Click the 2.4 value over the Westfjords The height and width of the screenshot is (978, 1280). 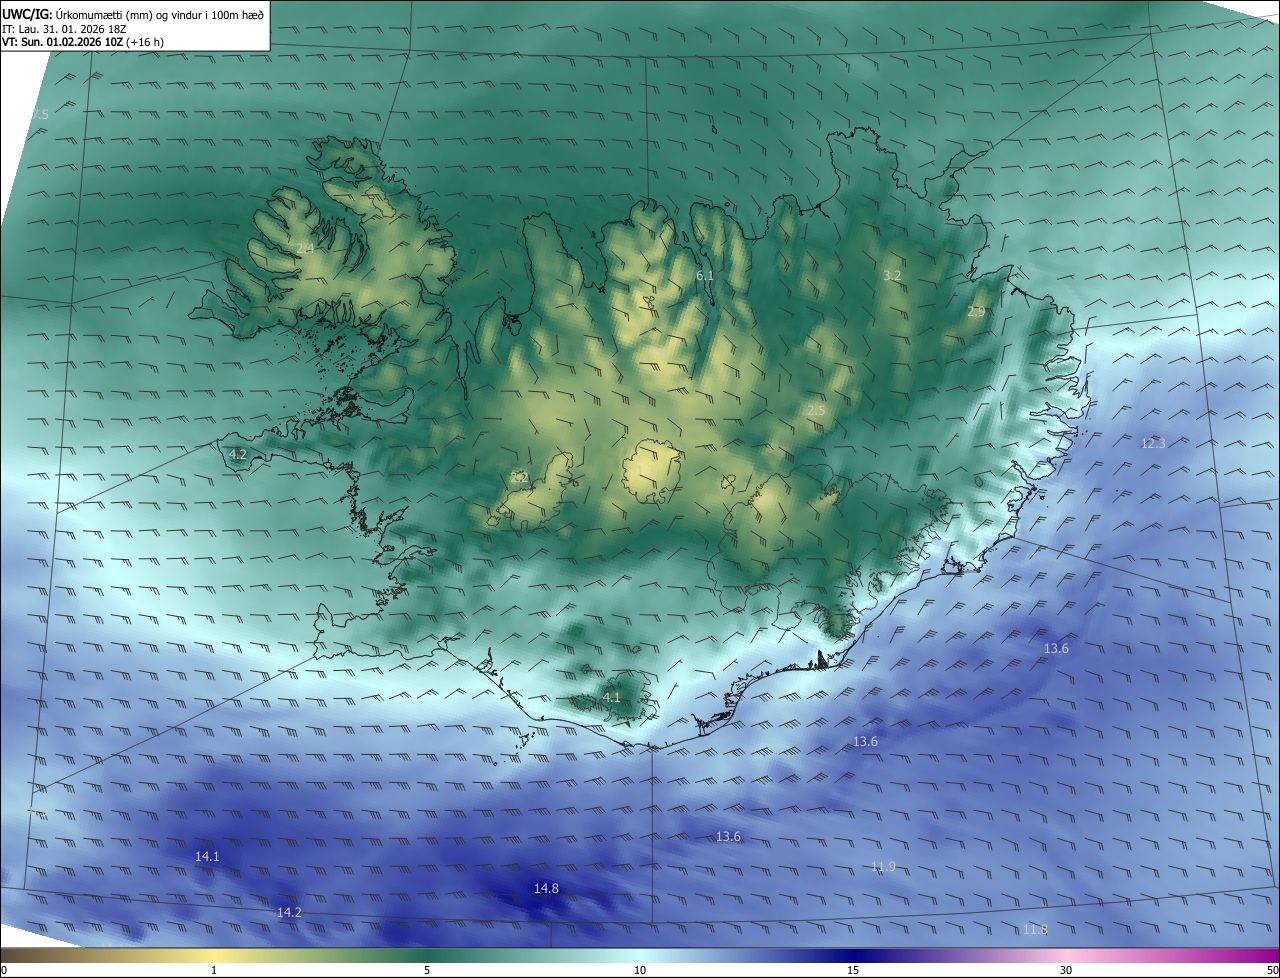(305, 248)
